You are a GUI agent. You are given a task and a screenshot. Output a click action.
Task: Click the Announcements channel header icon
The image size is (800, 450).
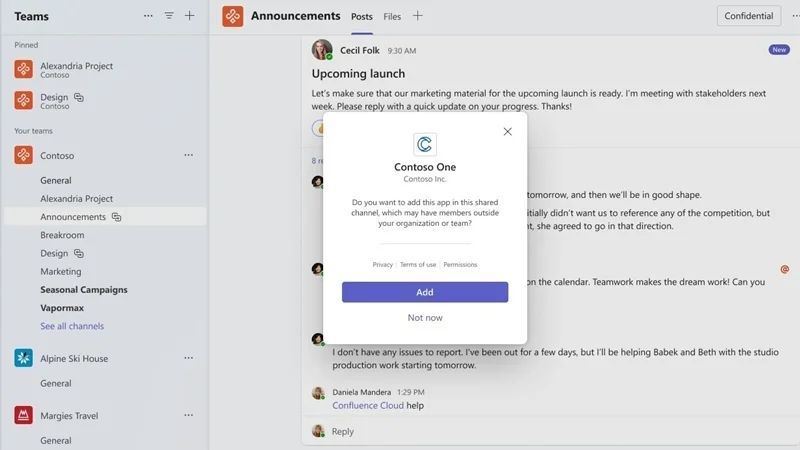tap(233, 16)
